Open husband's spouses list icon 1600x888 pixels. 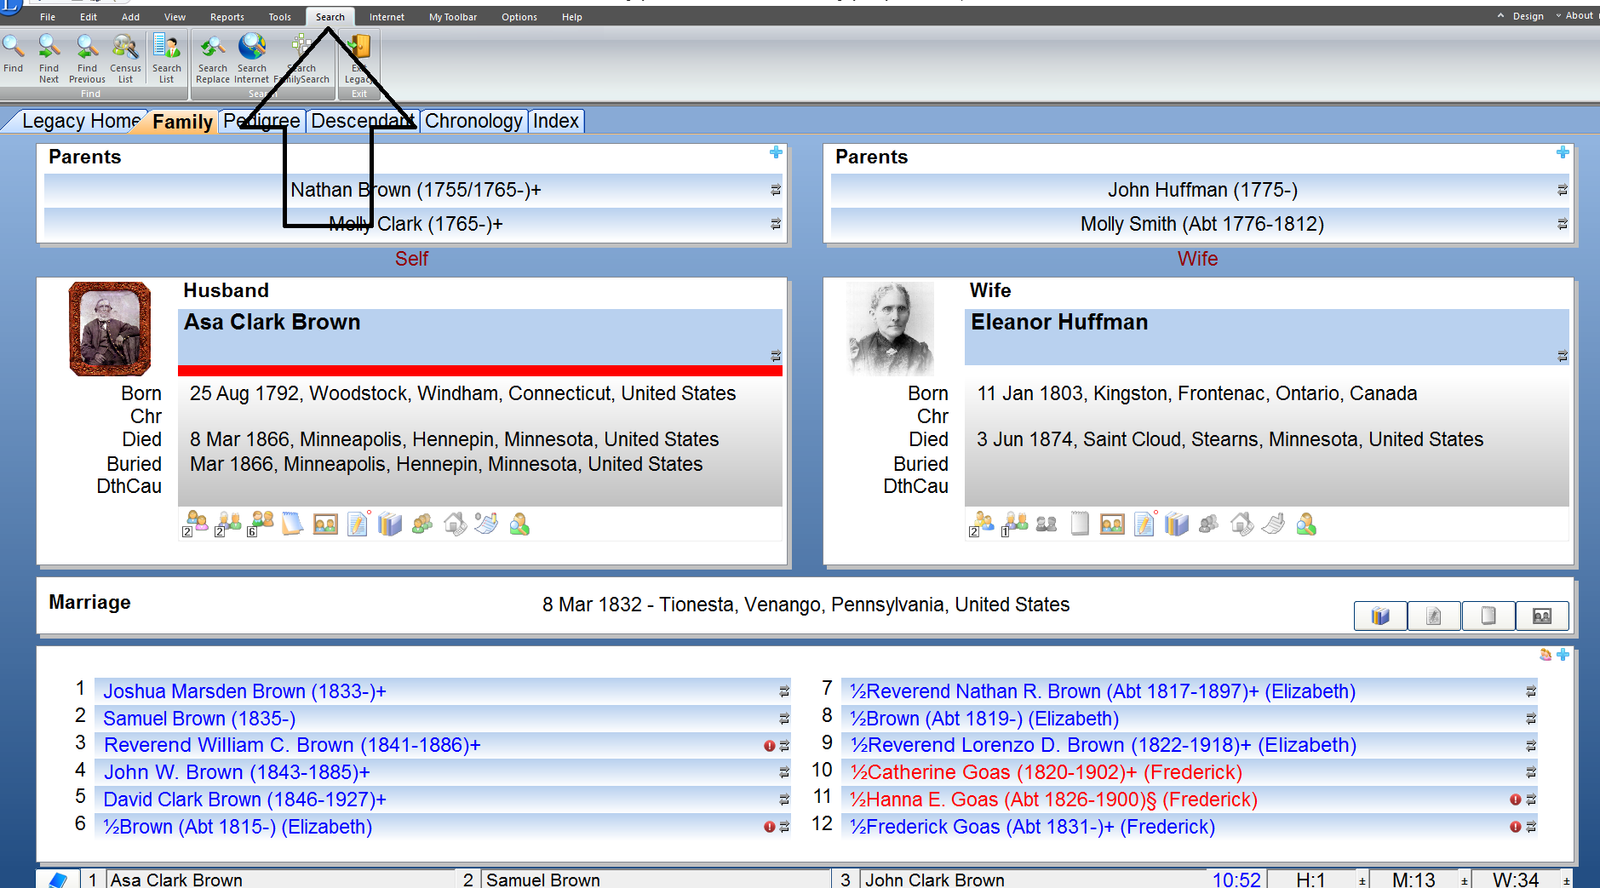coord(195,524)
